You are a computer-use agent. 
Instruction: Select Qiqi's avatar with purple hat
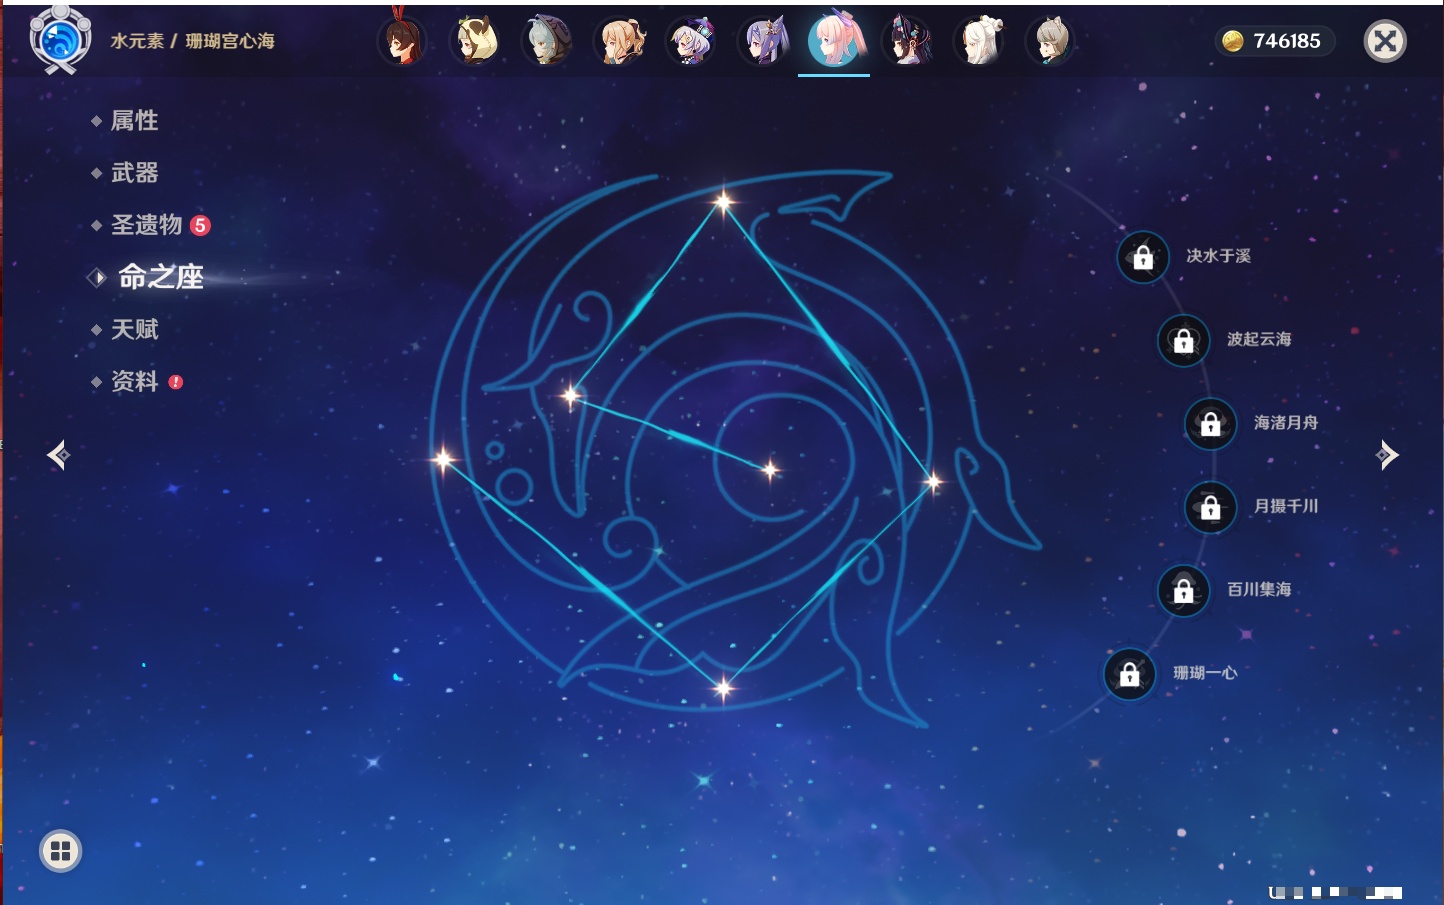[692, 41]
